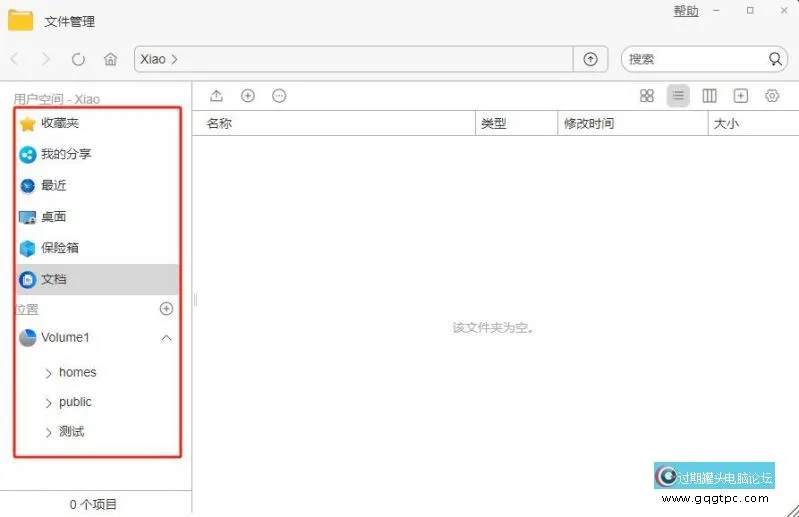Expand the public folder
The image size is (799, 517).
tap(48, 403)
